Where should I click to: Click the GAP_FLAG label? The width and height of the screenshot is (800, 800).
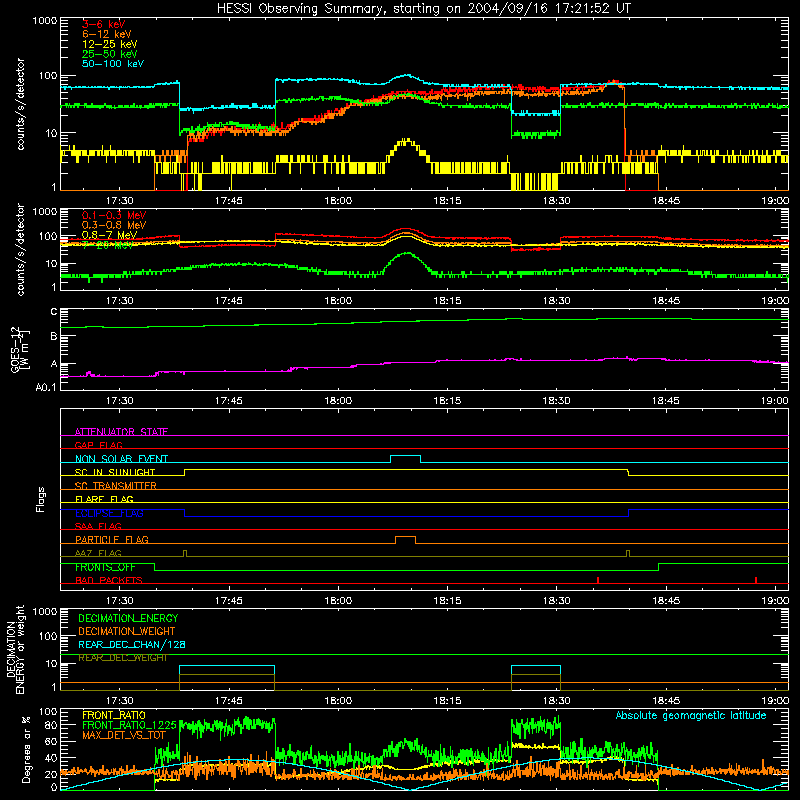point(98,445)
